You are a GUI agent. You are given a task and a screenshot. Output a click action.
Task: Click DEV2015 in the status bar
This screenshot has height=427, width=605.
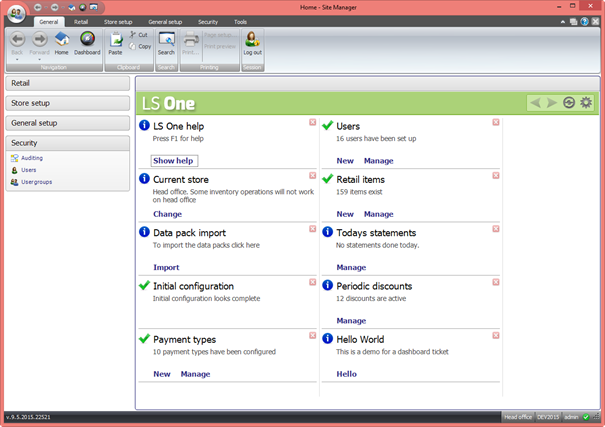(x=548, y=417)
